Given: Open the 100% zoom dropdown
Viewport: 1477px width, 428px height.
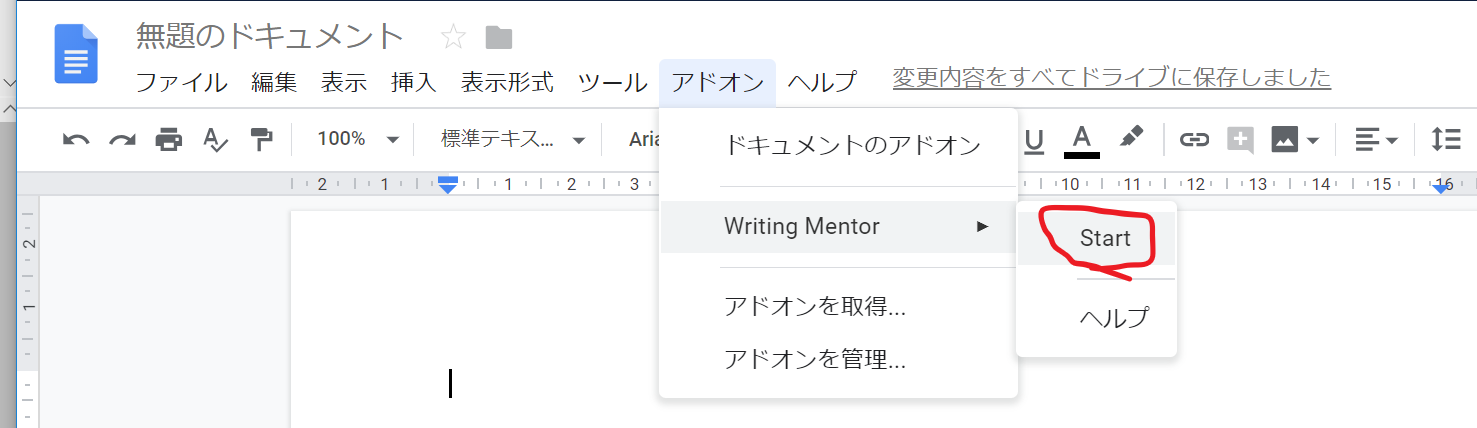Looking at the screenshot, I should click(x=357, y=140).
